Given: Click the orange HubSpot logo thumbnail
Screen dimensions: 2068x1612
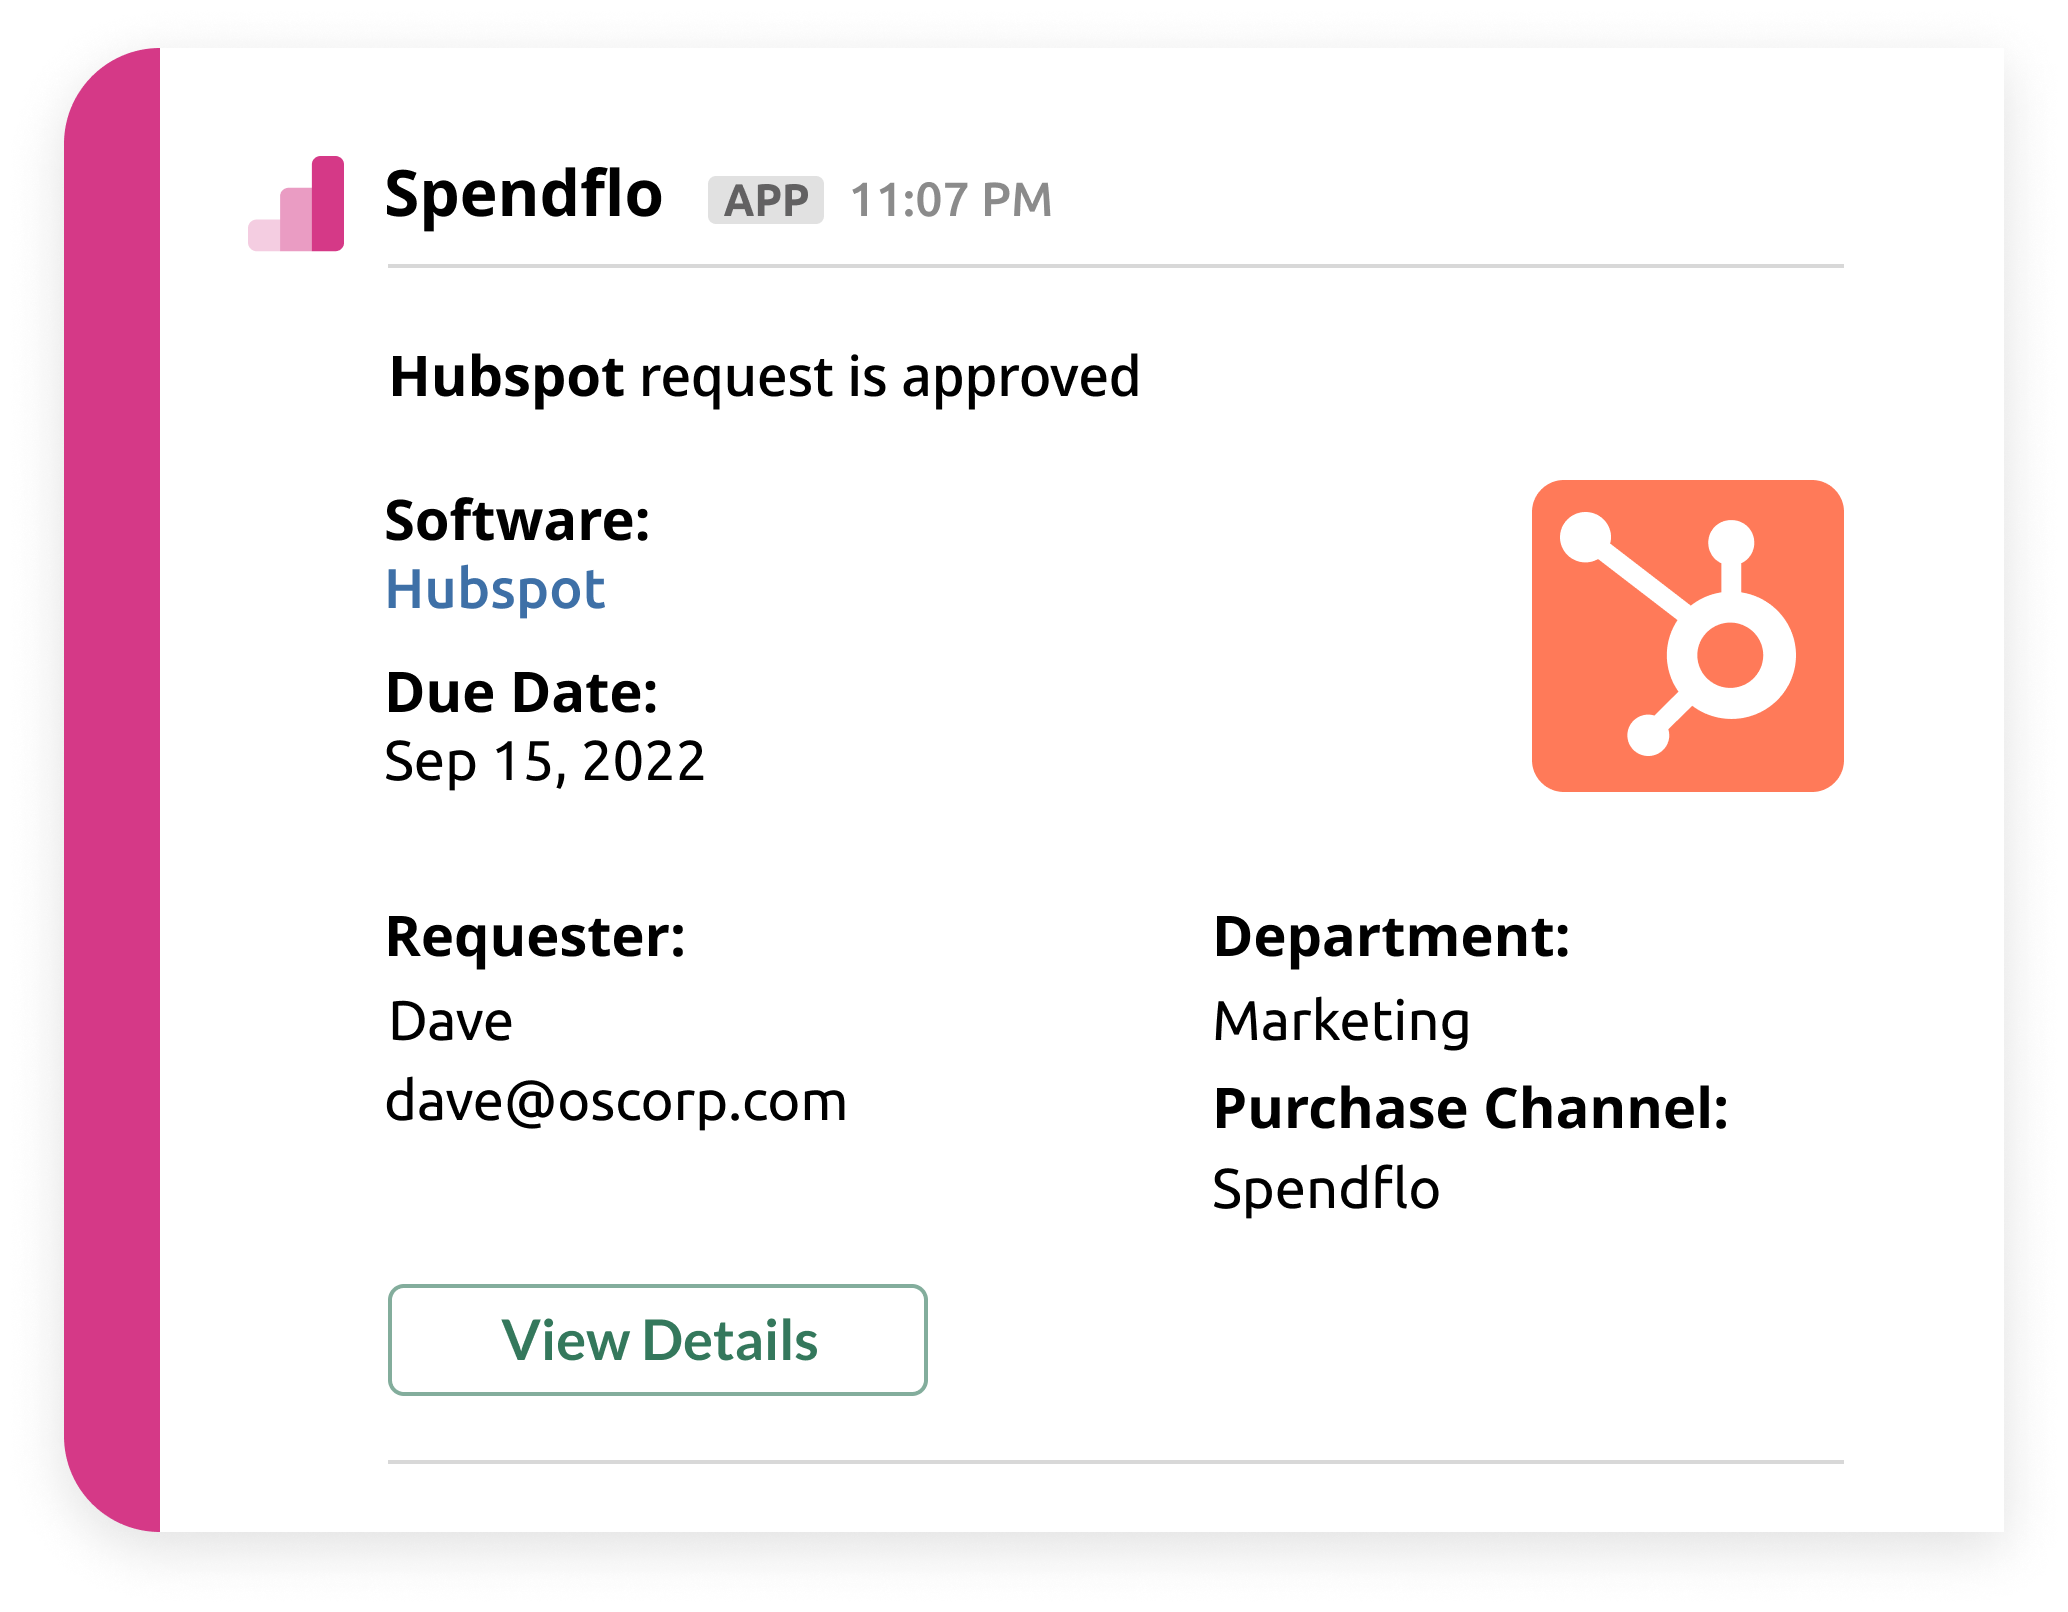Looking at the screenshot, I should pyautogui.click(x=1687, y=636).
